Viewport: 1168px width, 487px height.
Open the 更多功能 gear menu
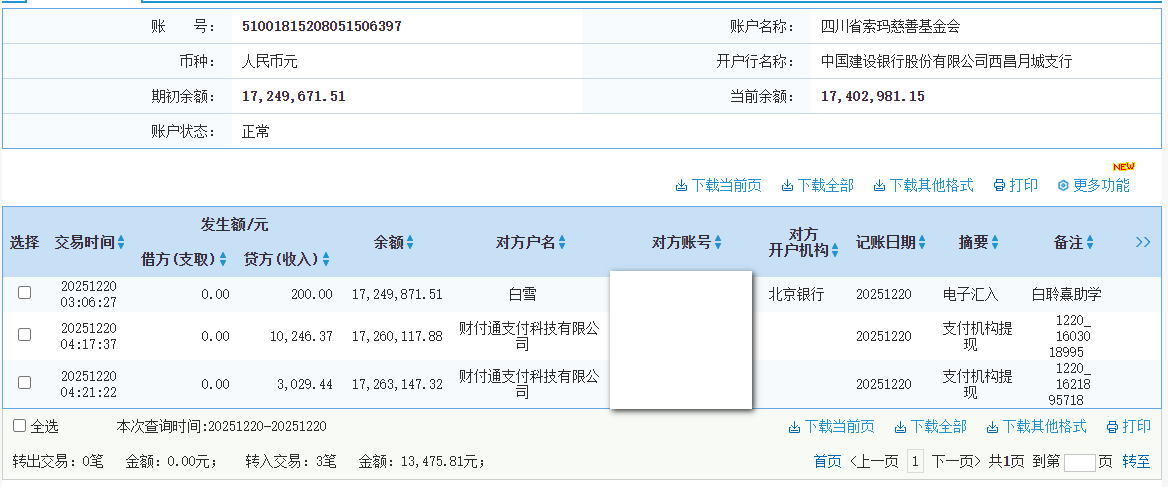1064,186
